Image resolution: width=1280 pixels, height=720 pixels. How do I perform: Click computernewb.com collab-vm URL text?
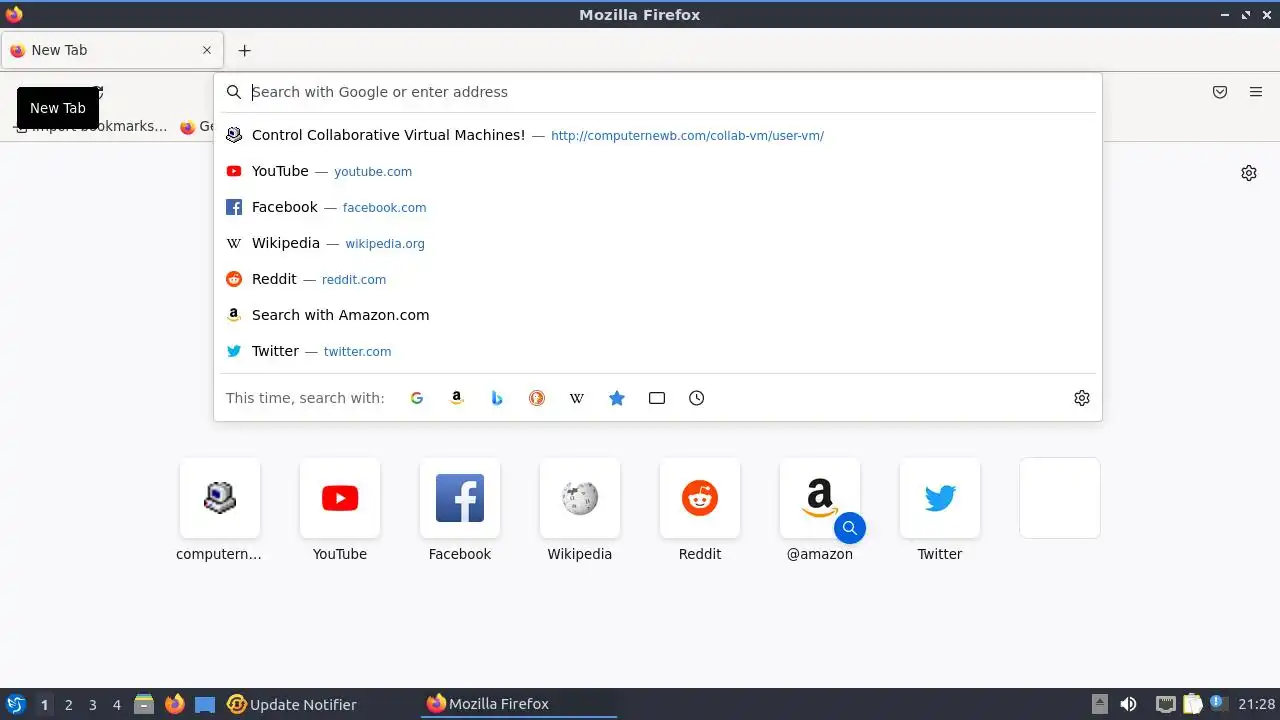click(687, 136)
